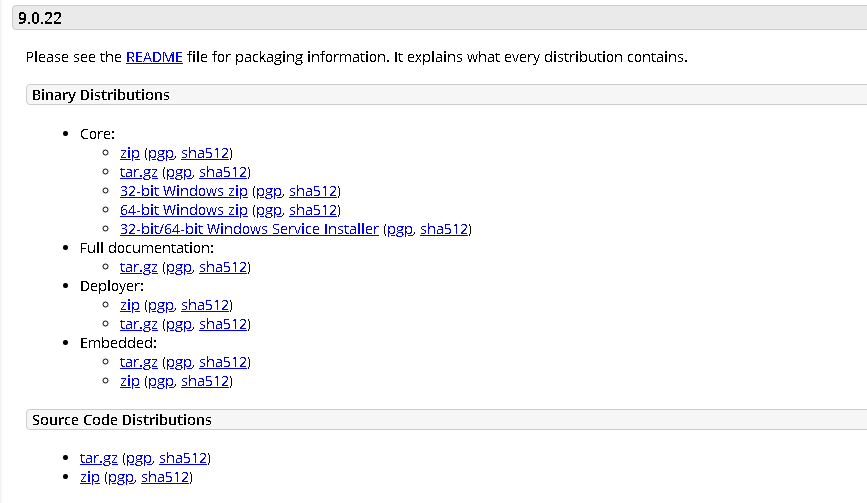Viewport: 867px width, 503px height.
Task: Download the Deployer tar.gz file
Action: click(139, 324)
